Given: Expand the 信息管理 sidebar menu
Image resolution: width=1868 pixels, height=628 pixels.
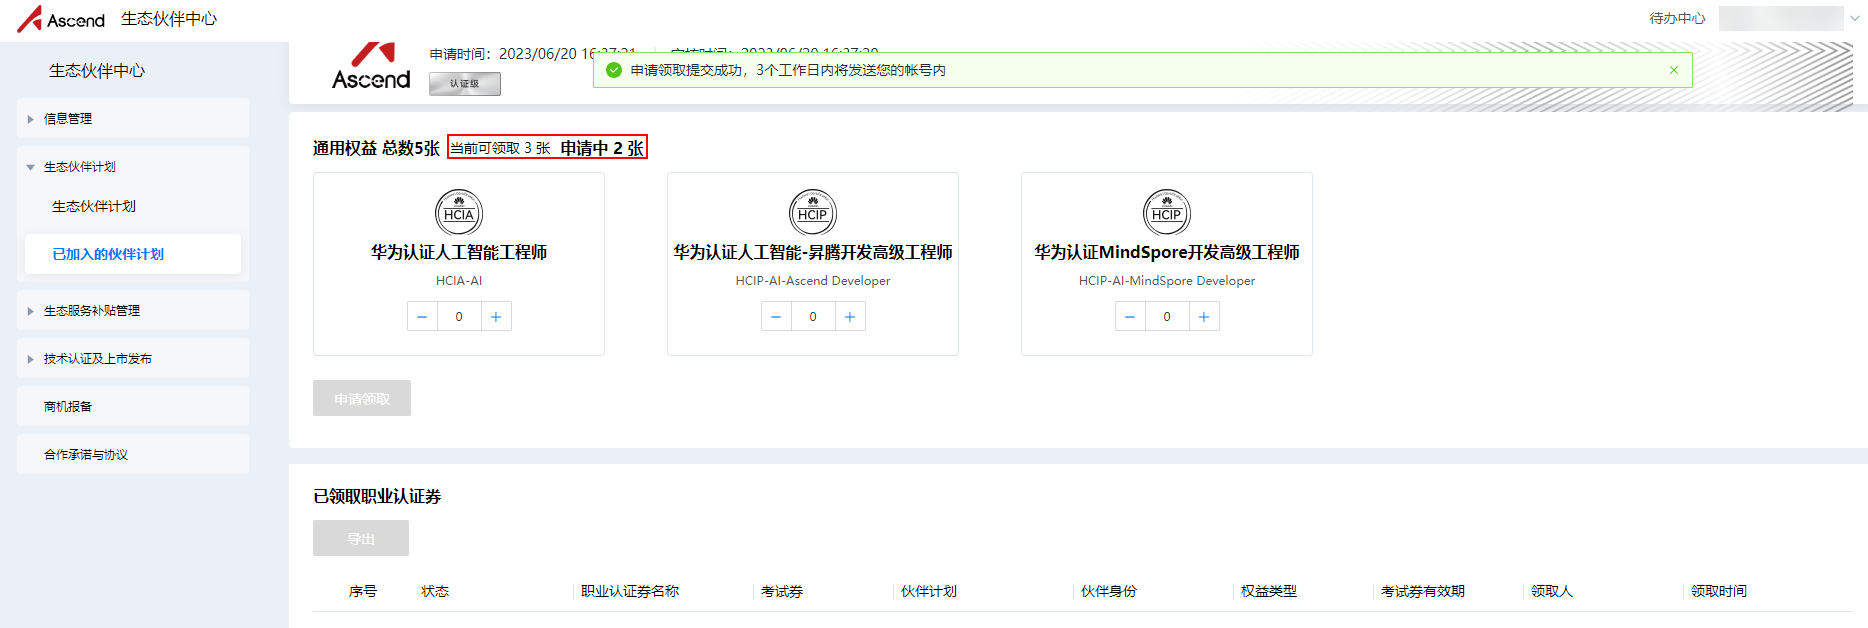Looking at the screenshot, I should tap(133, 118).
